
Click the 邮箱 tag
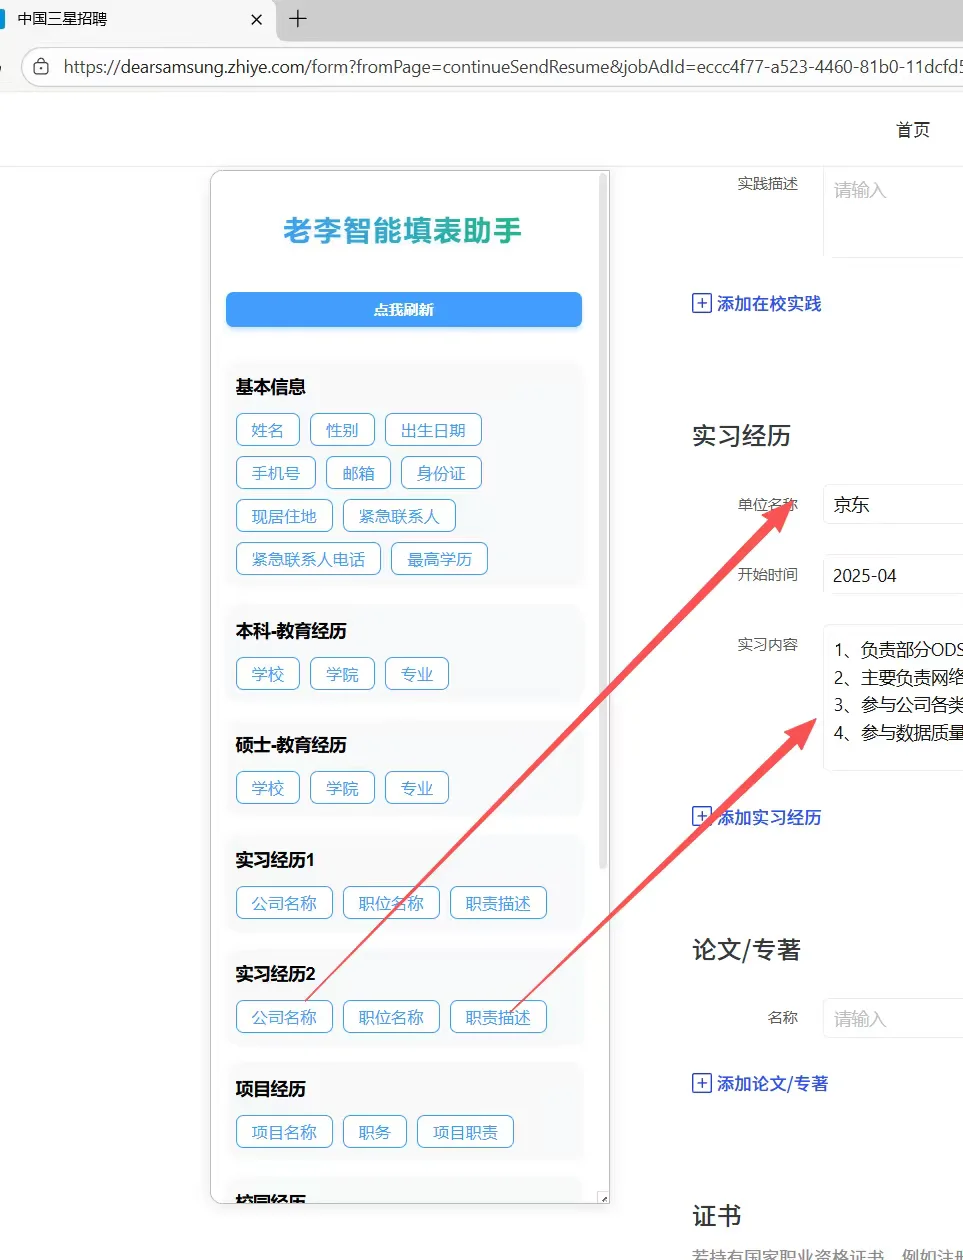(358, 473)
